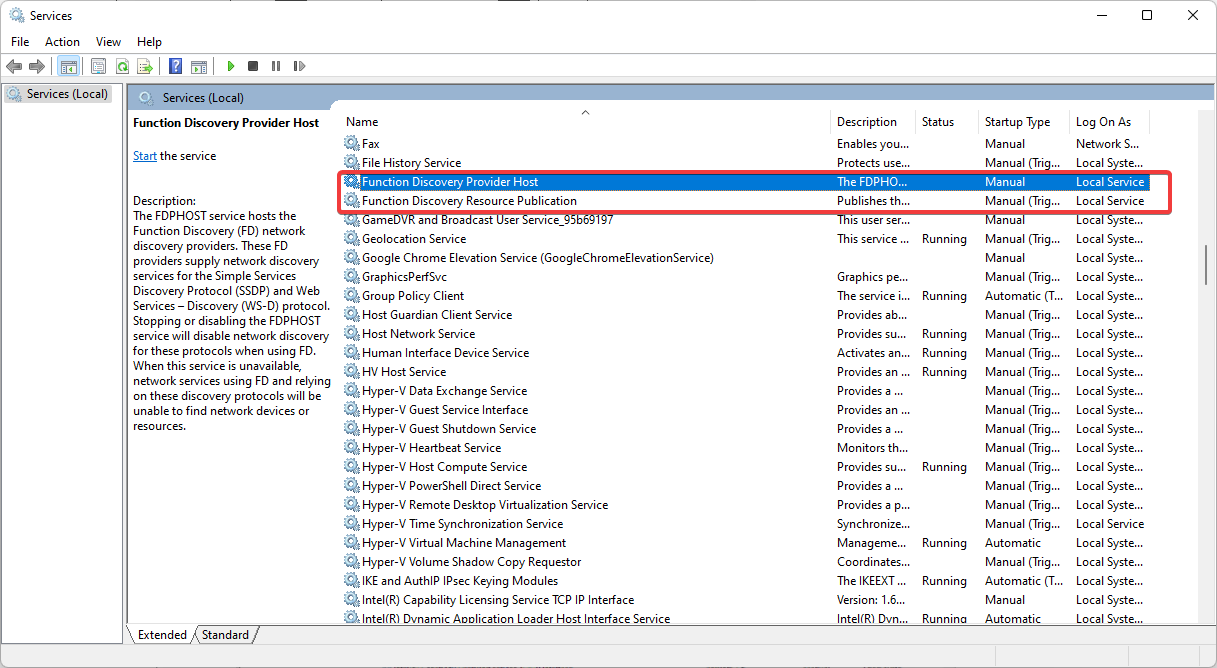Open the Action menu

(x=62, y=42)
